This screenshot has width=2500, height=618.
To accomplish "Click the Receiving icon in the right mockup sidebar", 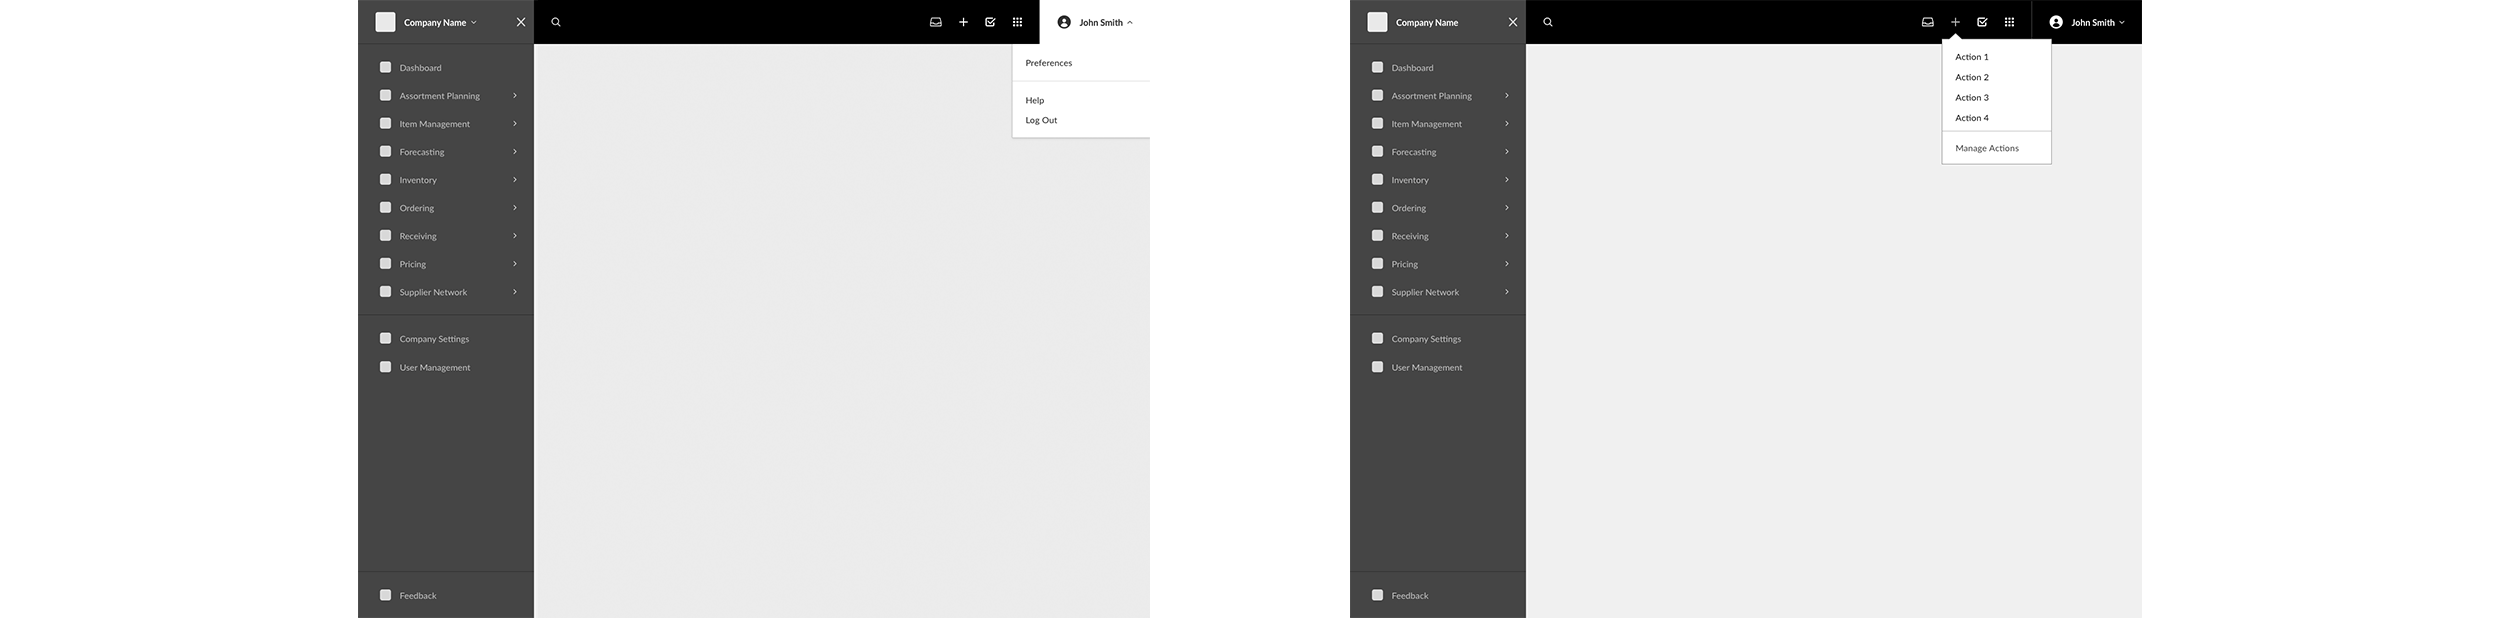I will tap(1377, 236).
